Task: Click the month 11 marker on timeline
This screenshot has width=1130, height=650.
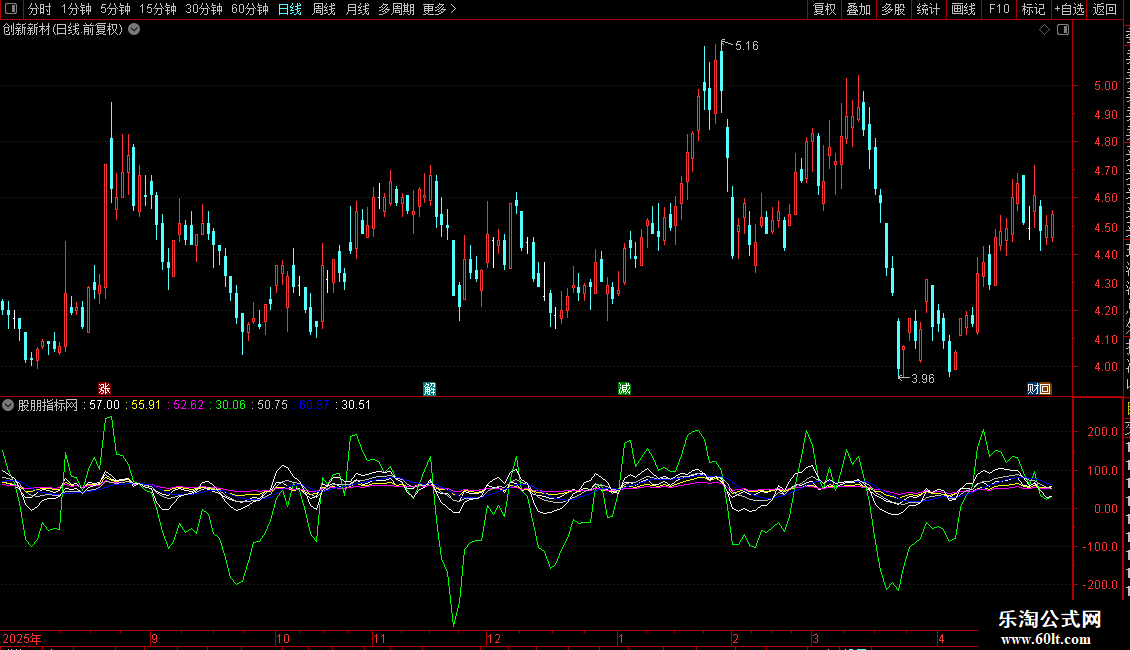Action: [379, 639]
